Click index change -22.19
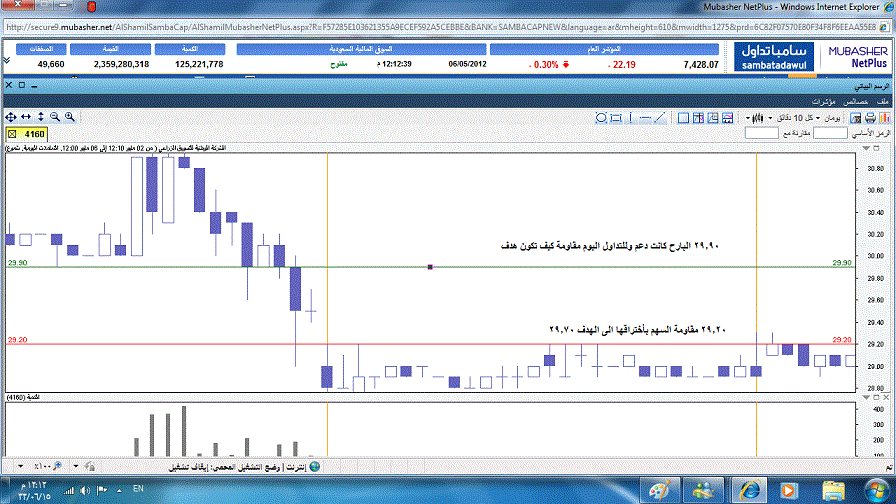This screenshot has height=504, width=896. [x=621, y=65]
